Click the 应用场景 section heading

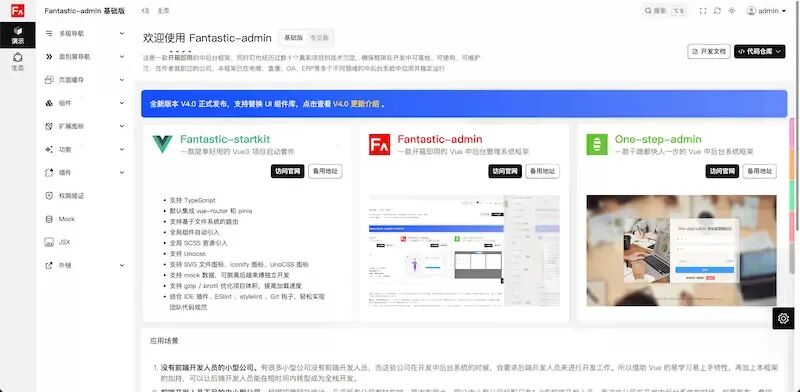[x=164, y=340]
